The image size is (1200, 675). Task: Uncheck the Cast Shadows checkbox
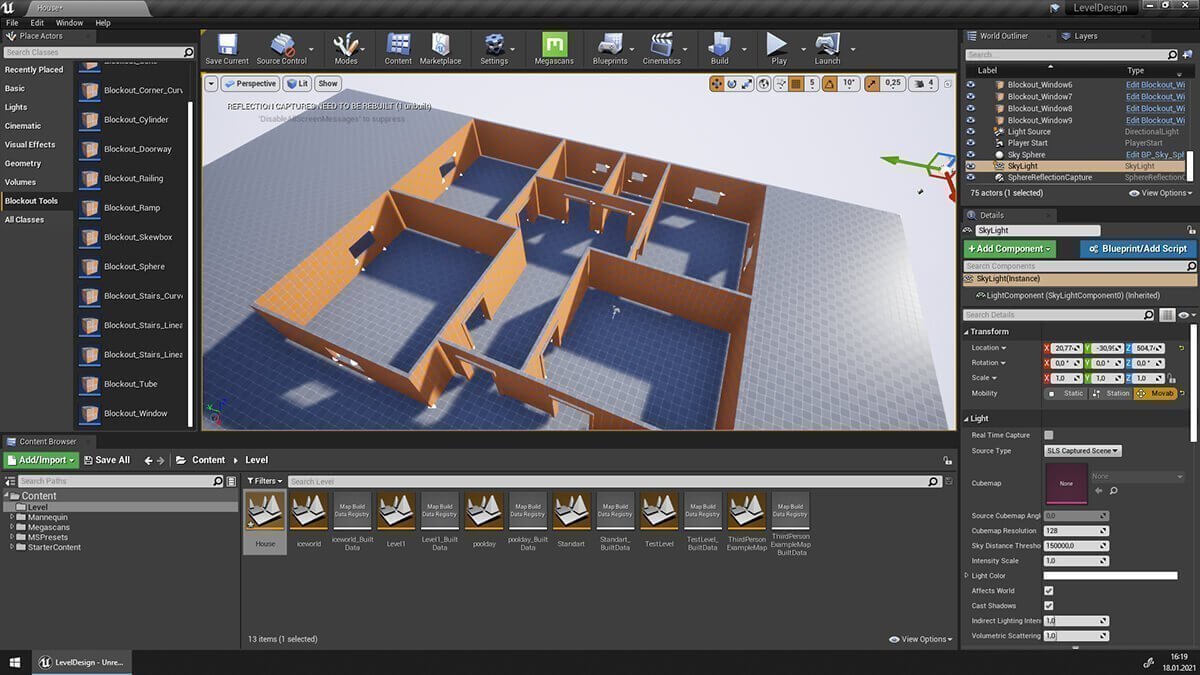click(1049, 606)
